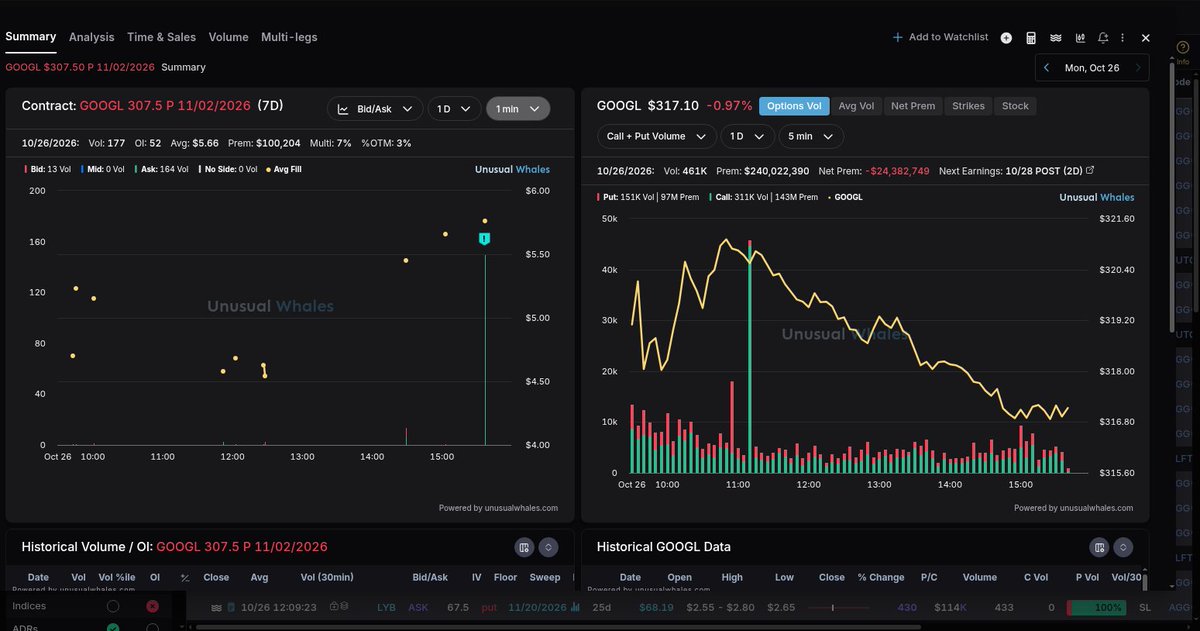Click the red GOOGL 307.5 P contract title
The height and width of the screenshot is (631, 1200).
click(165, 105)
